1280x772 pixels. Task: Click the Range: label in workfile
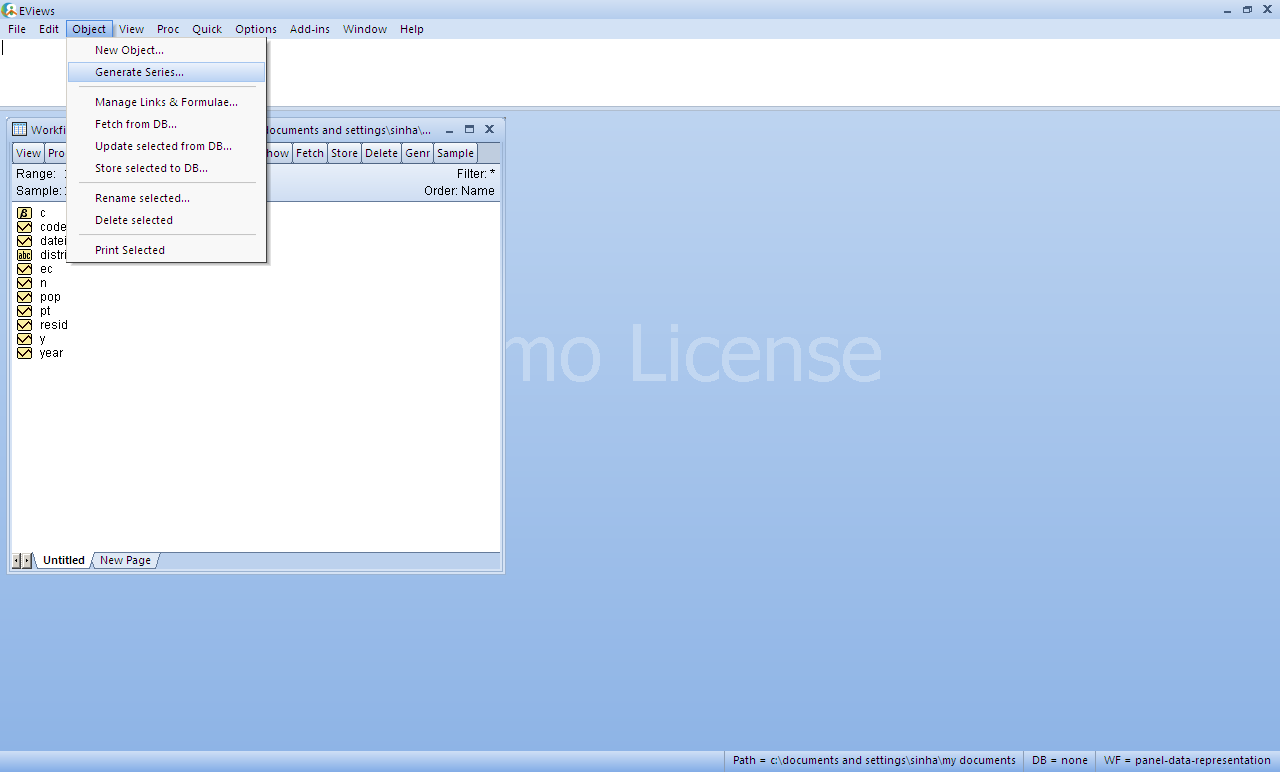pos(36,174)
